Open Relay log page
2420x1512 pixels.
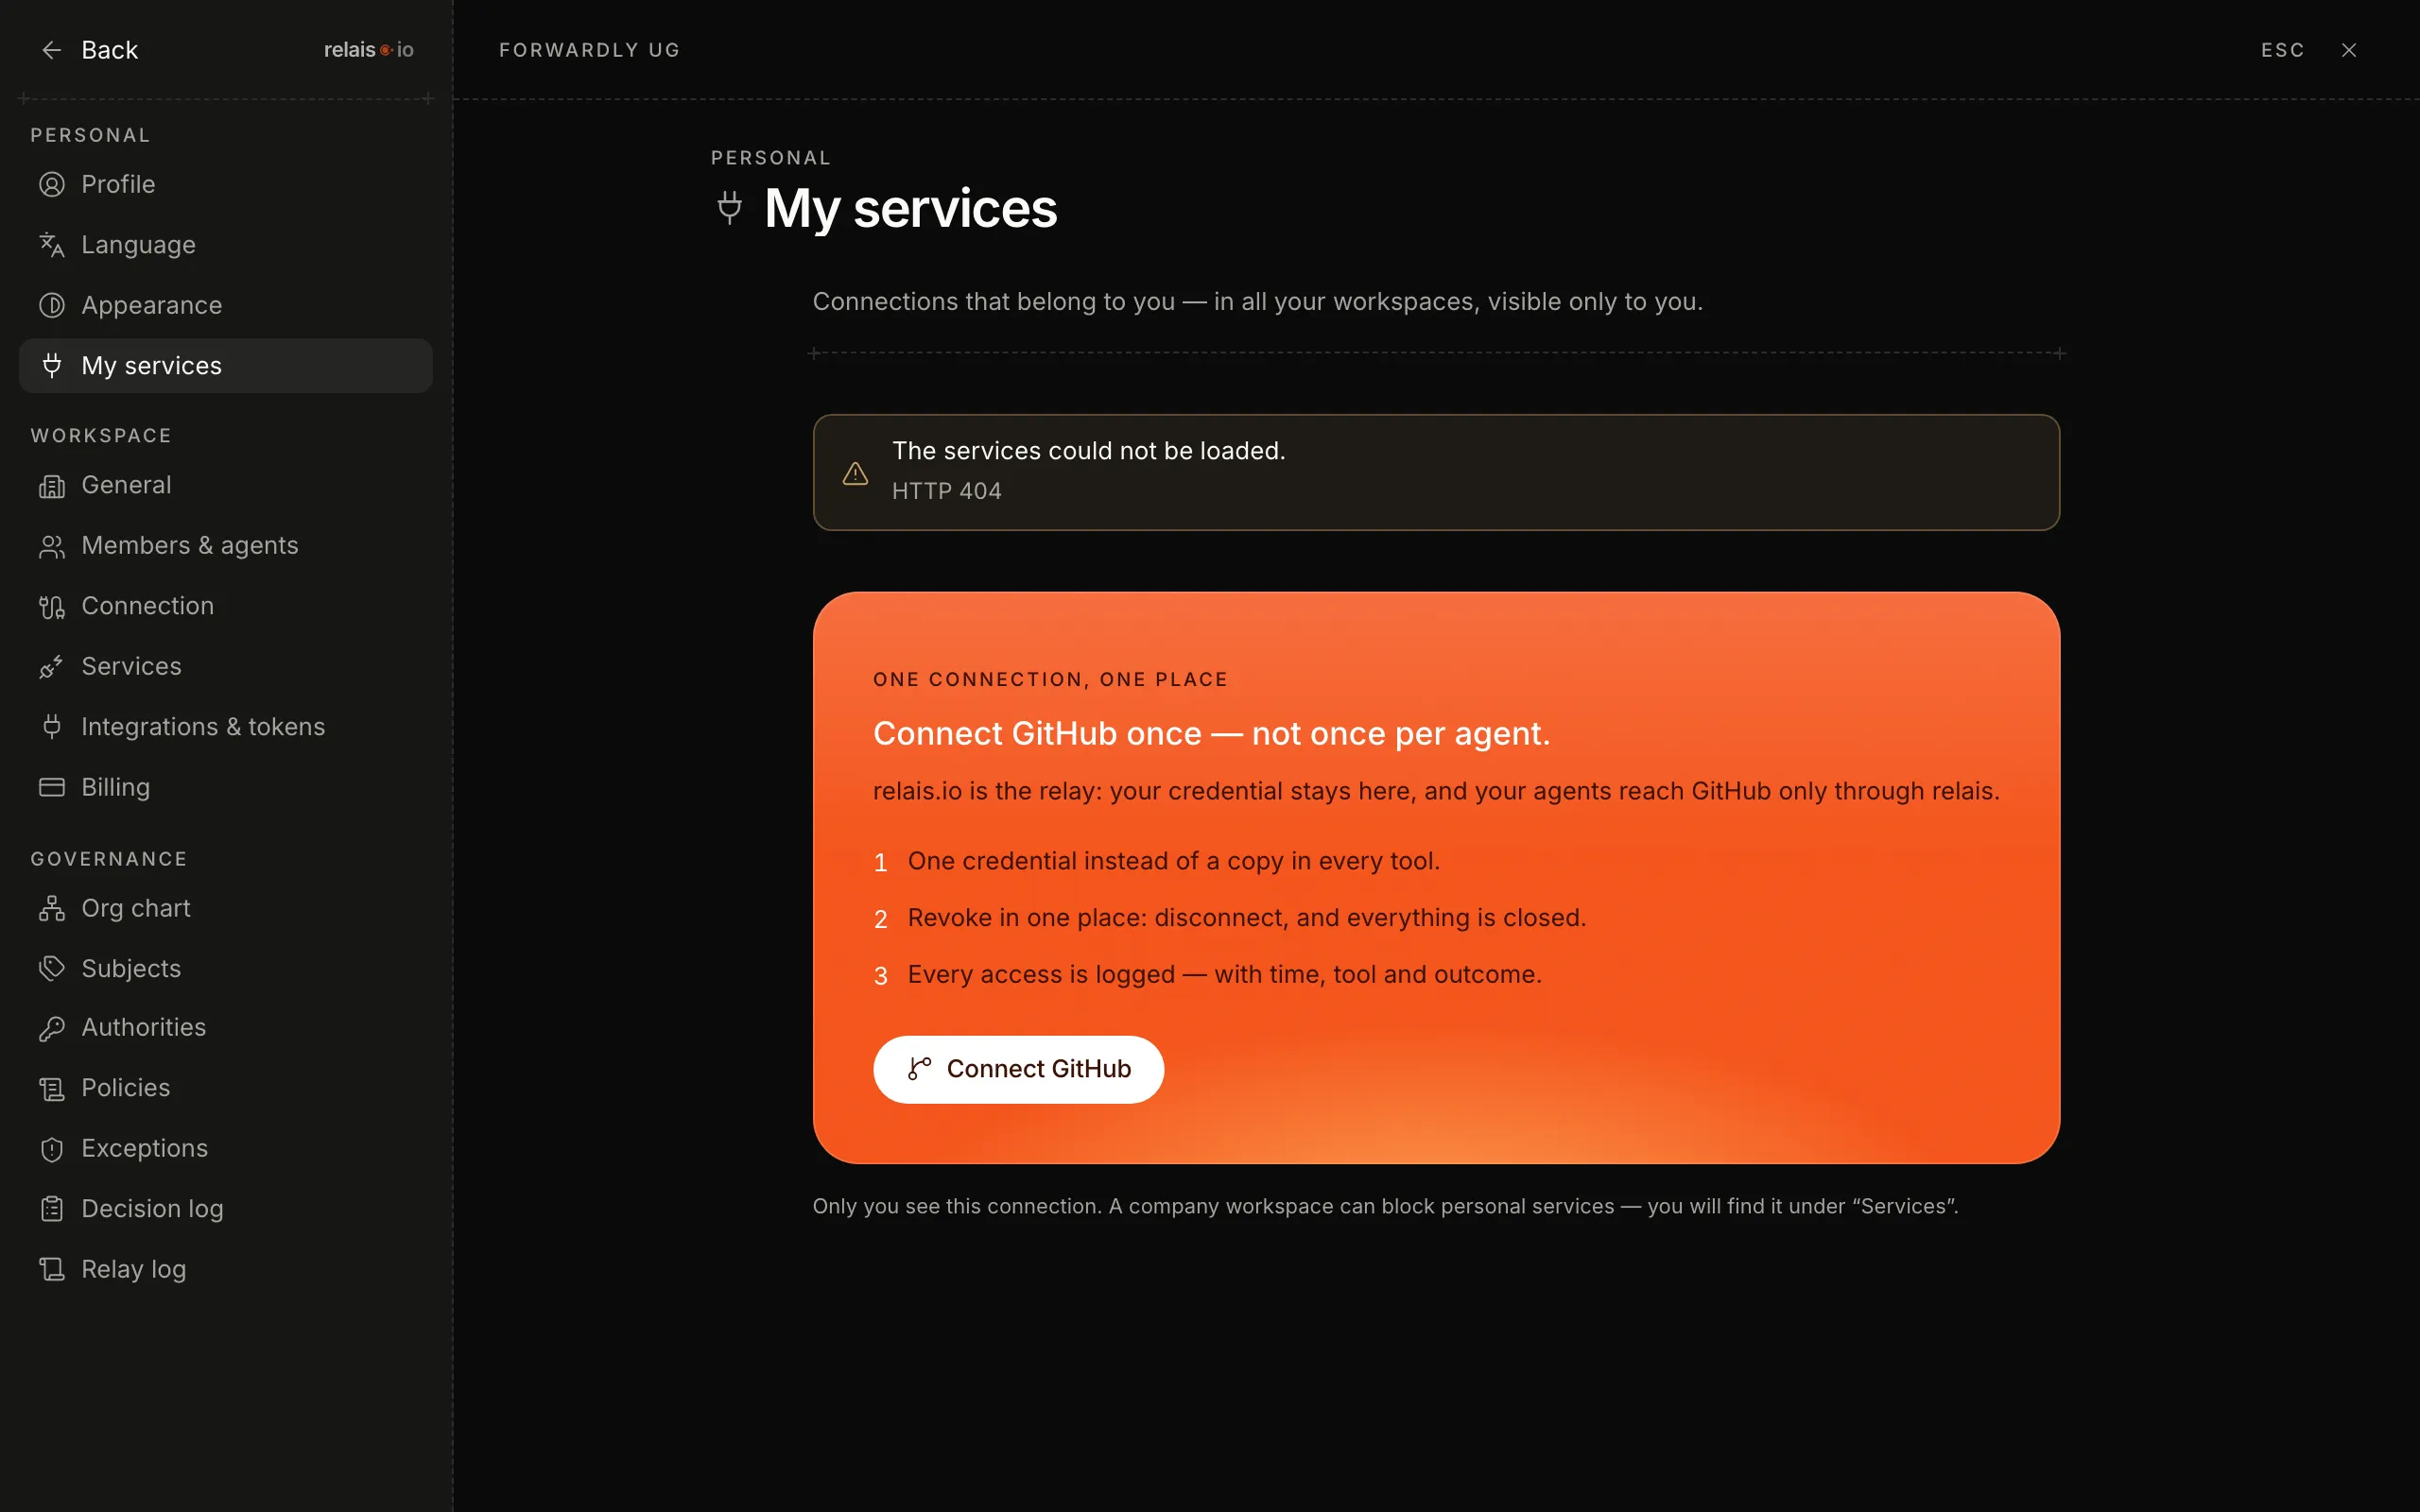[x=225, y=1269]
